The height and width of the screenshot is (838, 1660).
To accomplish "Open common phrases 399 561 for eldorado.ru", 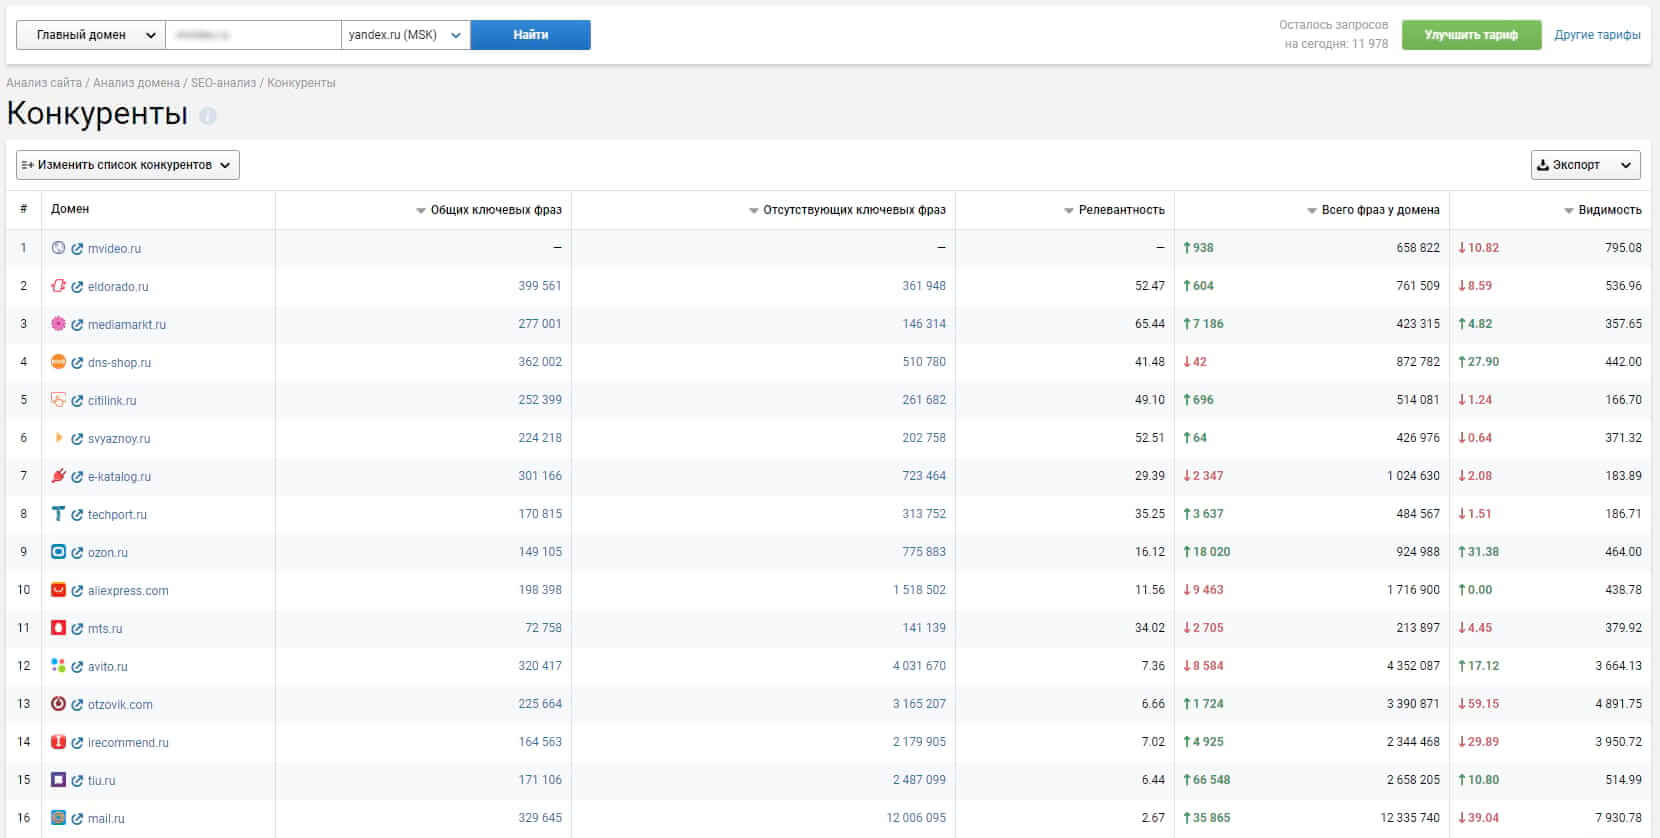I will click(540, 286).
